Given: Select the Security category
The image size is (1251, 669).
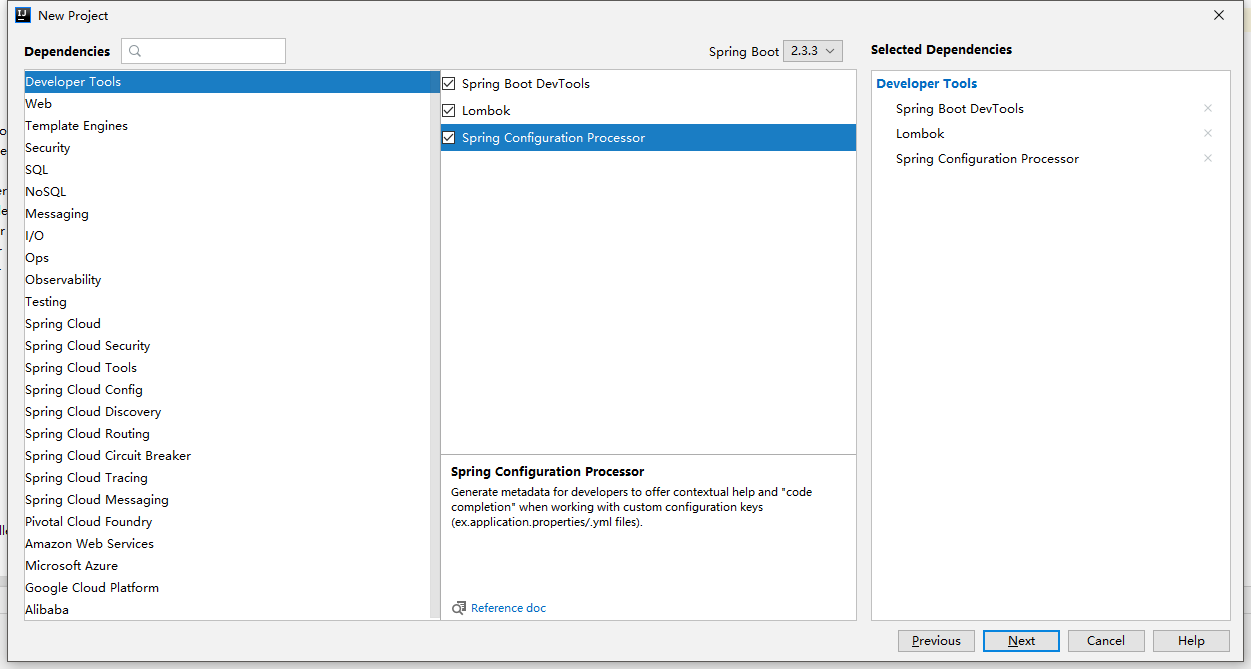Looking at the screenshot, I should [48, 148].
